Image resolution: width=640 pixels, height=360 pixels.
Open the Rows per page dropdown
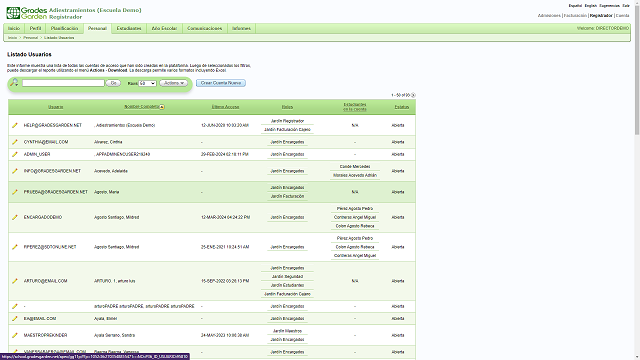[147, 83]
